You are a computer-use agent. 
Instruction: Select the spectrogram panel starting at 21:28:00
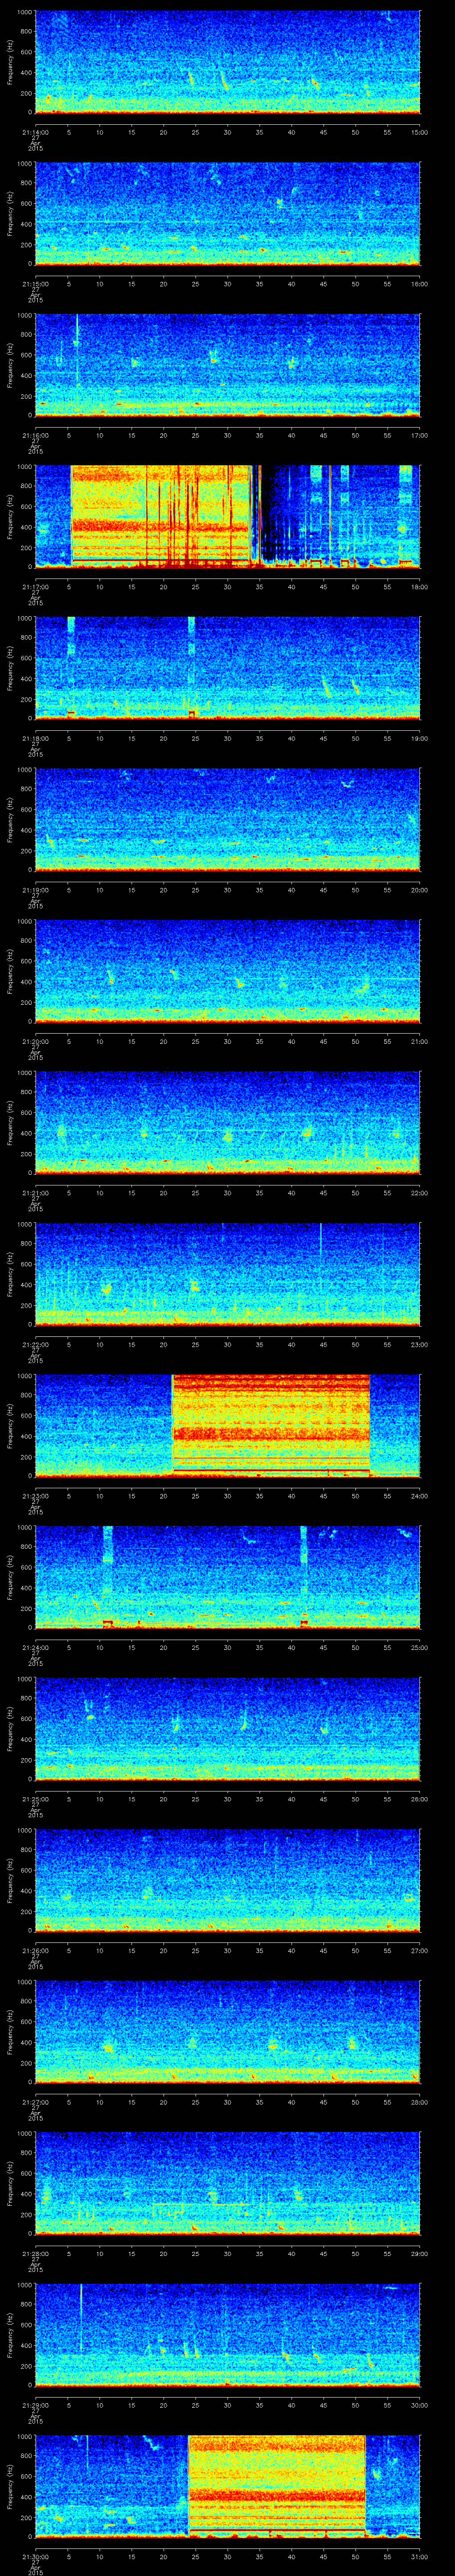tap(228, 2183)
